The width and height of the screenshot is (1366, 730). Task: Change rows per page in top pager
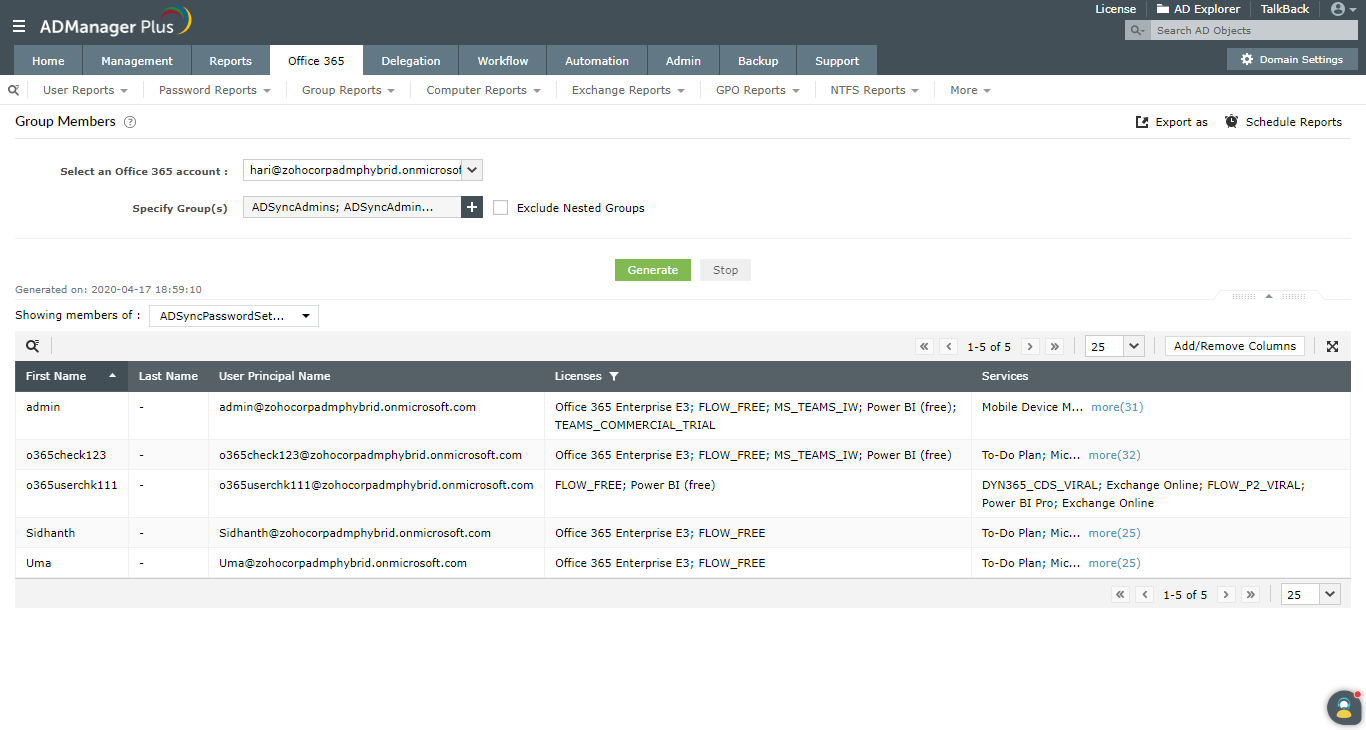(x=1114, y=346)
